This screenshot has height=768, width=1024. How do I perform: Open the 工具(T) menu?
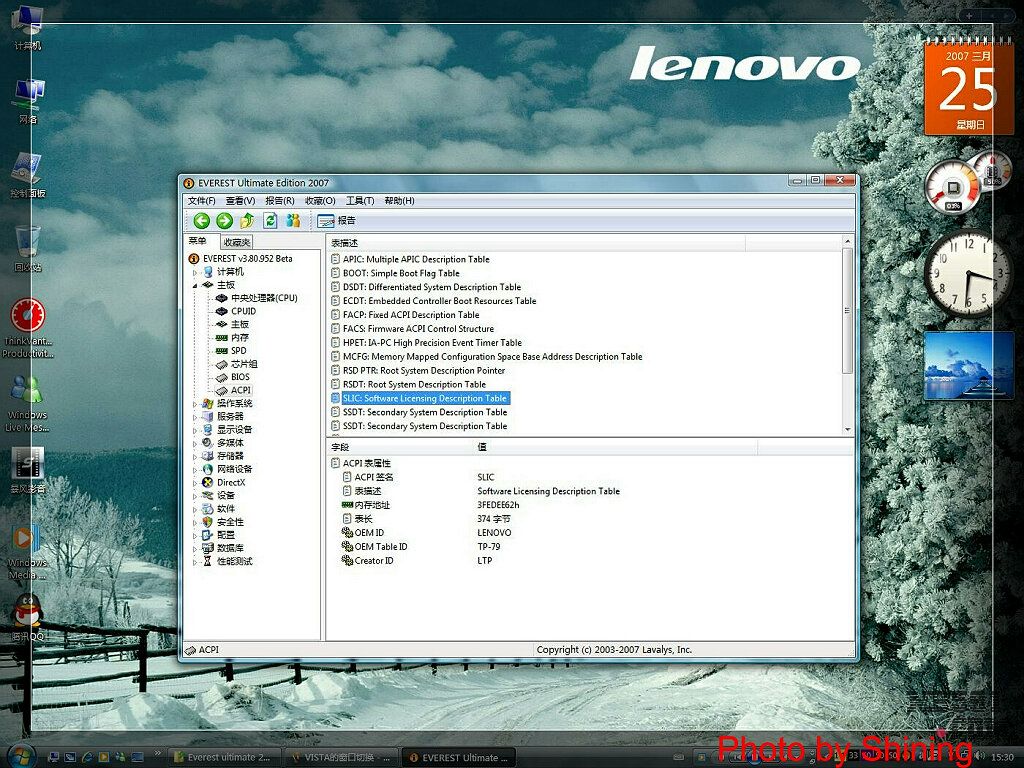pos(359,201)
